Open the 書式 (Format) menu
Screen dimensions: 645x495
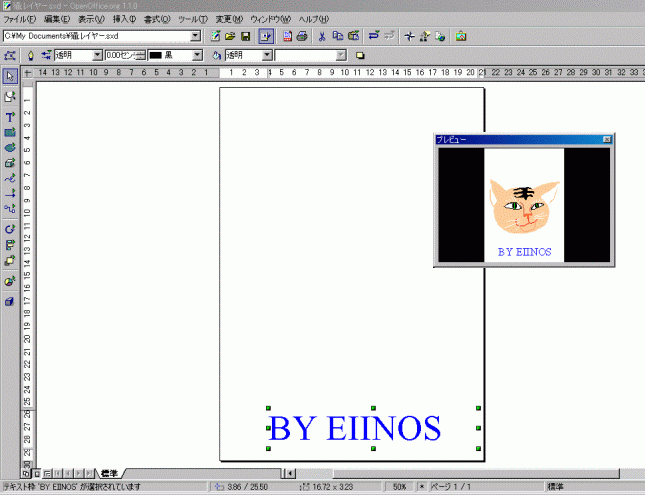point(154,19)
